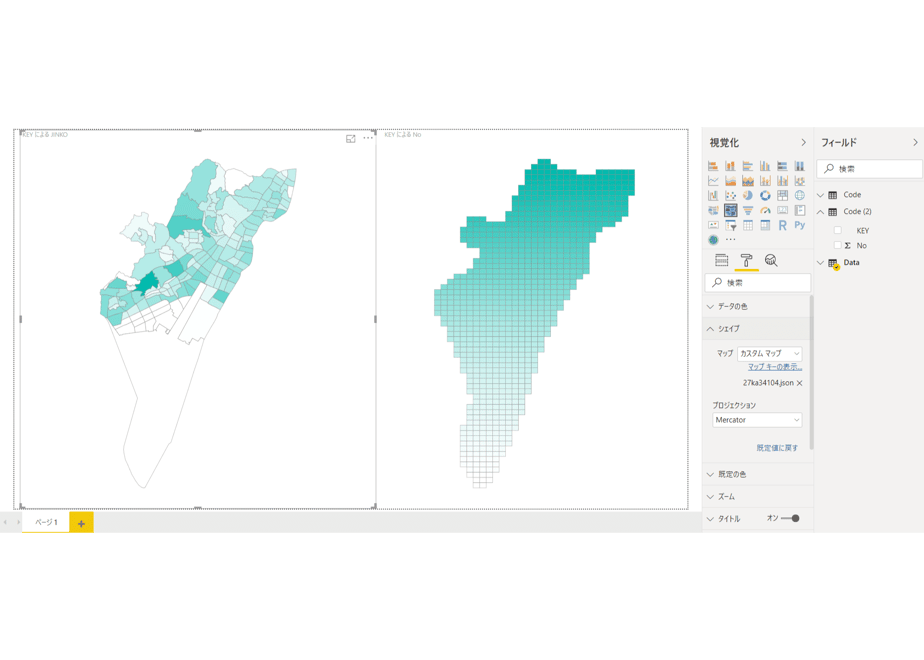Select the line chart visual
This screenshot has width=924, height=660.
(713, 181)
